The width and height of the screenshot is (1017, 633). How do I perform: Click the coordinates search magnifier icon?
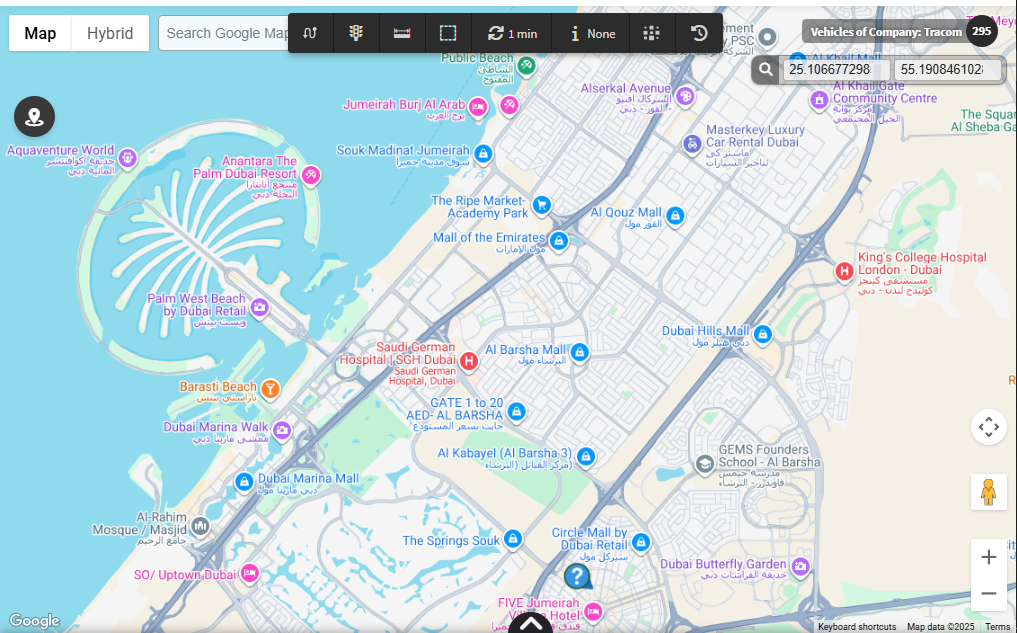pyautogui.click(x=765, y=69)
